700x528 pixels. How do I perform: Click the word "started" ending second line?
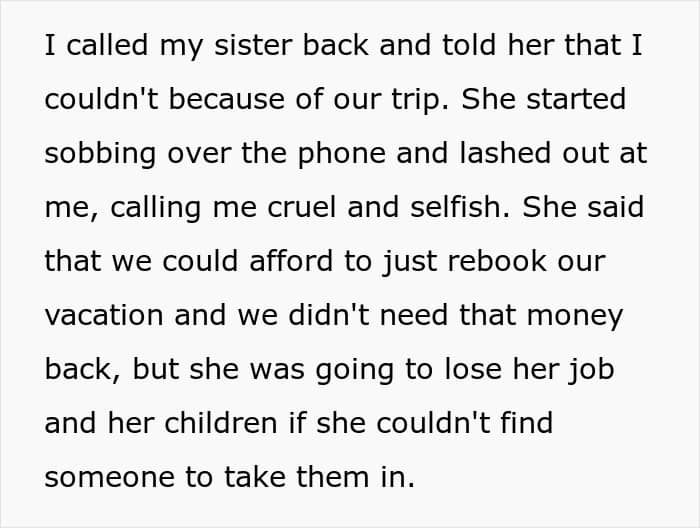pos(576,99)
